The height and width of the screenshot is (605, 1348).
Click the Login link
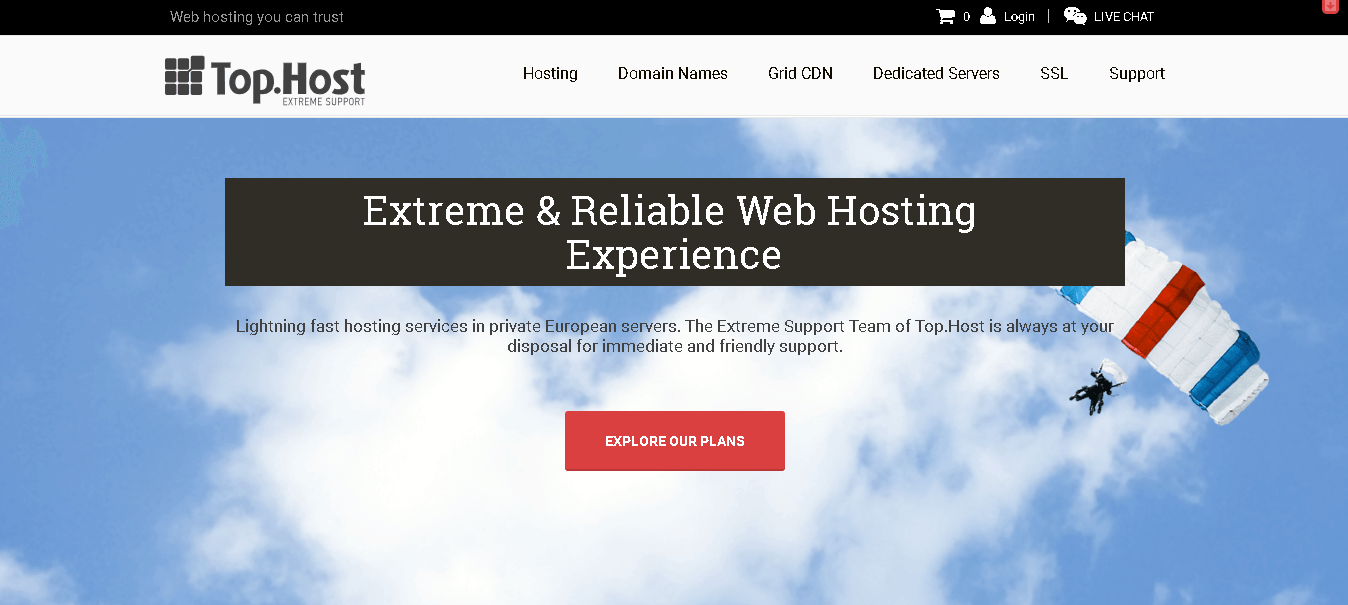click(x=1019, y=16)
